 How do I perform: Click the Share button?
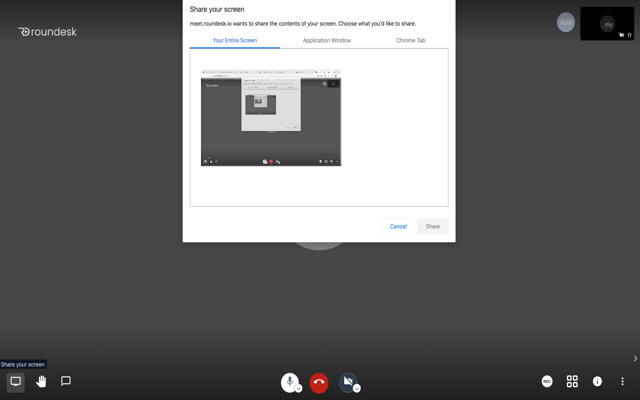(433, 227)
